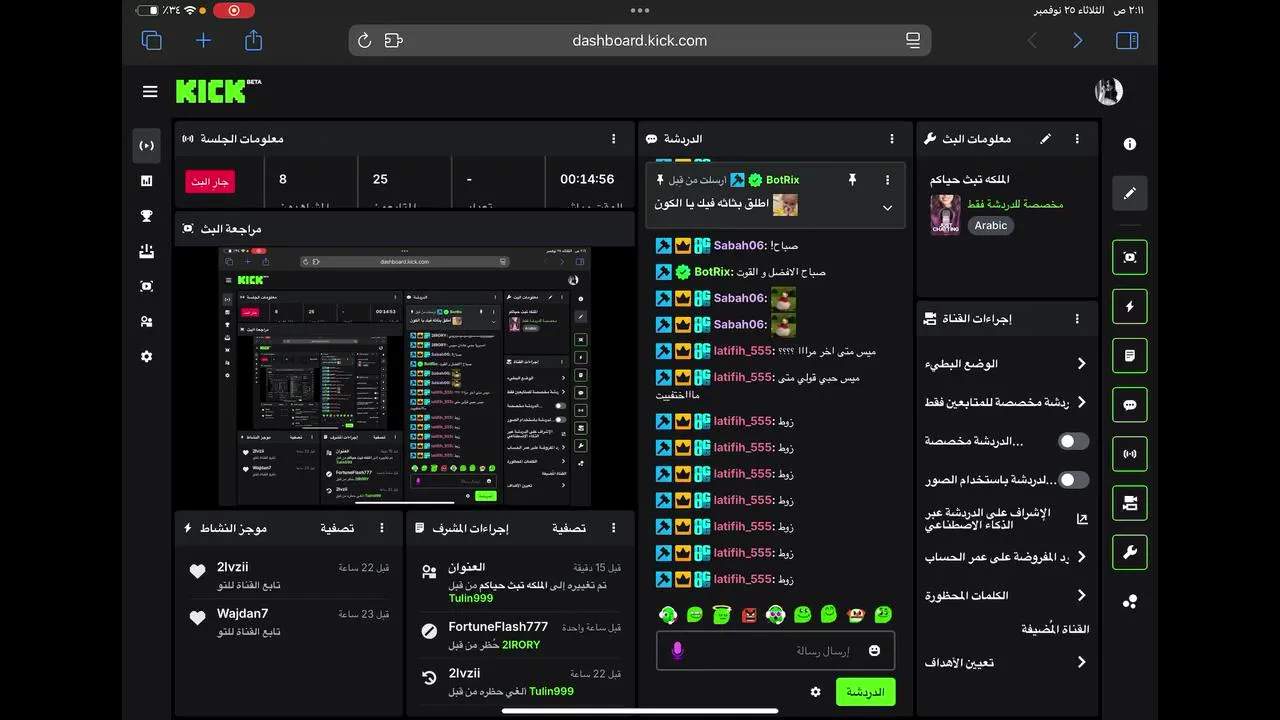The height and width of the screenshot is (720, 1280).
Task: Open the Kick hamburger menu
Action: [x=150, y=92]
